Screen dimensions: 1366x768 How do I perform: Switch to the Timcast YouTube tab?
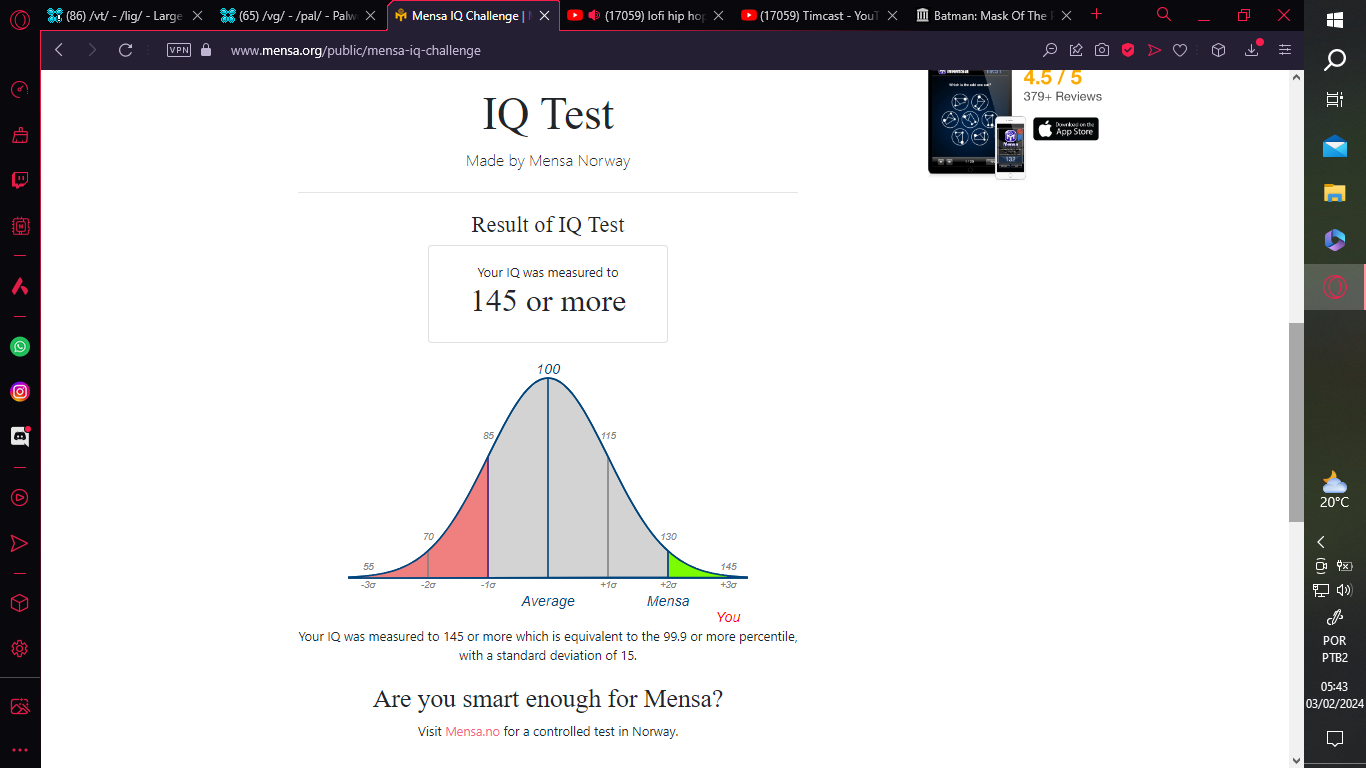pyautogui.click(x=819, y=16)
